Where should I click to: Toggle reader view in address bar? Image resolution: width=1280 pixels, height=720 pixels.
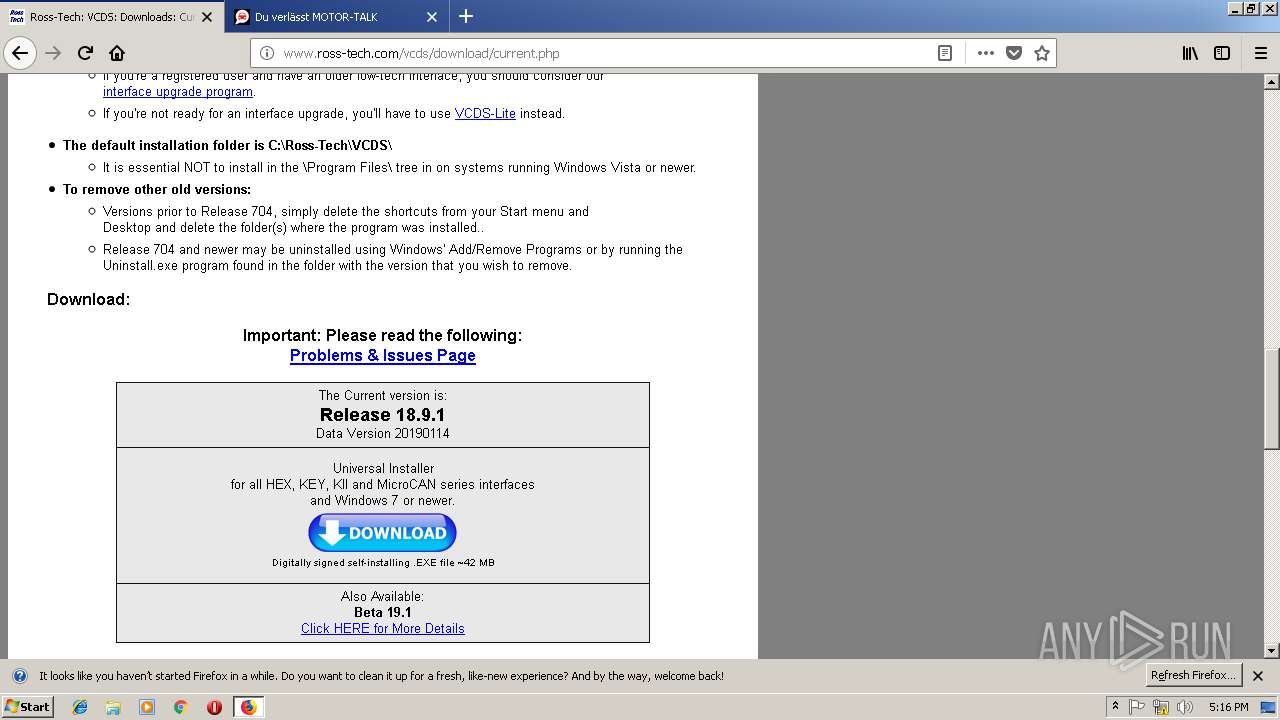pos(944,53)
